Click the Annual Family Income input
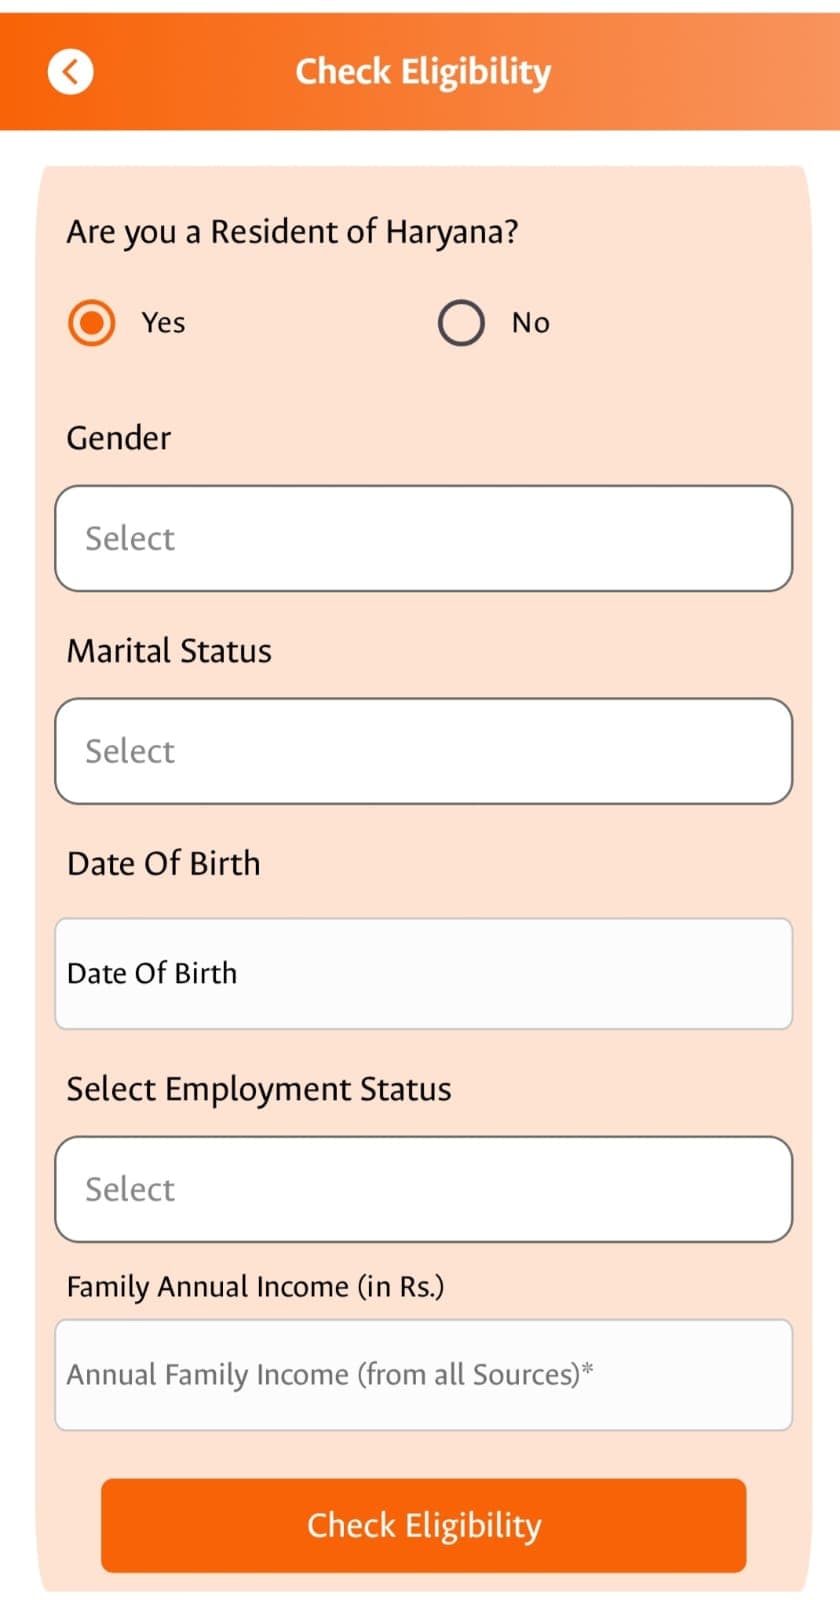Viewport: 840px width, 1600px height. point(423,1374)
